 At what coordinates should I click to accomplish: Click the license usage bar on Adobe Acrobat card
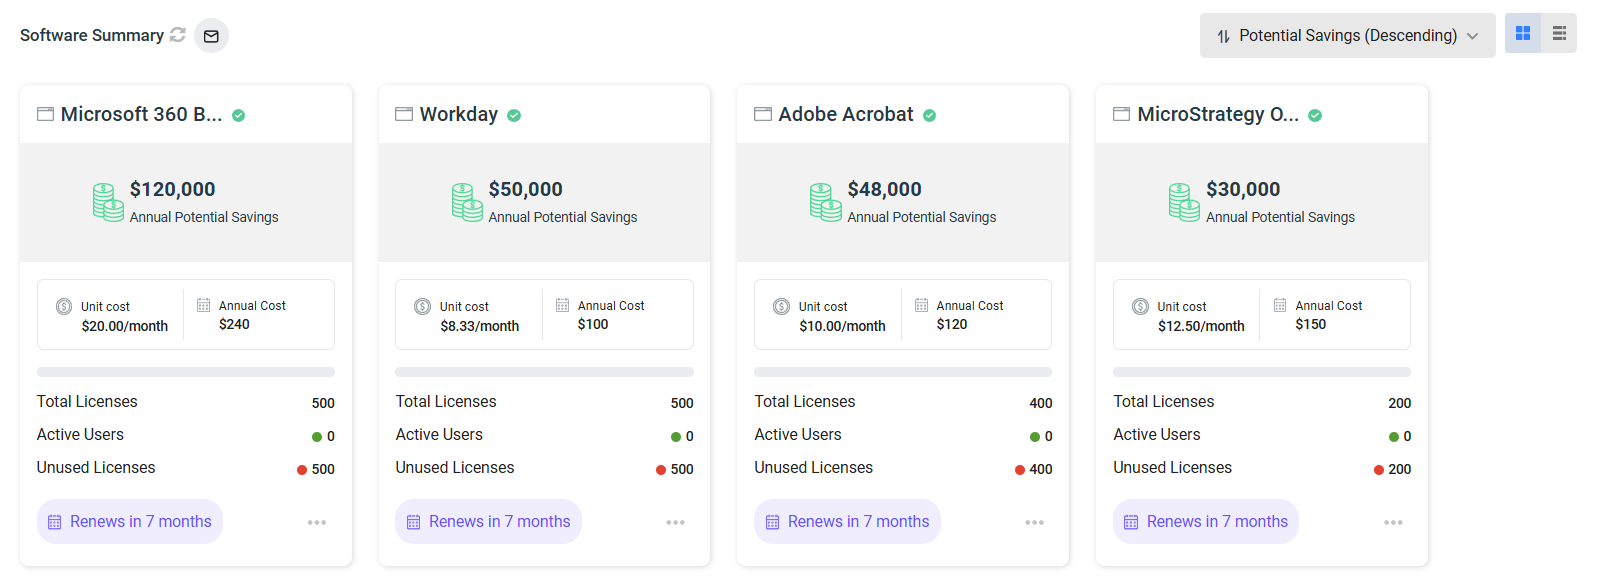[x=903, y=372]
